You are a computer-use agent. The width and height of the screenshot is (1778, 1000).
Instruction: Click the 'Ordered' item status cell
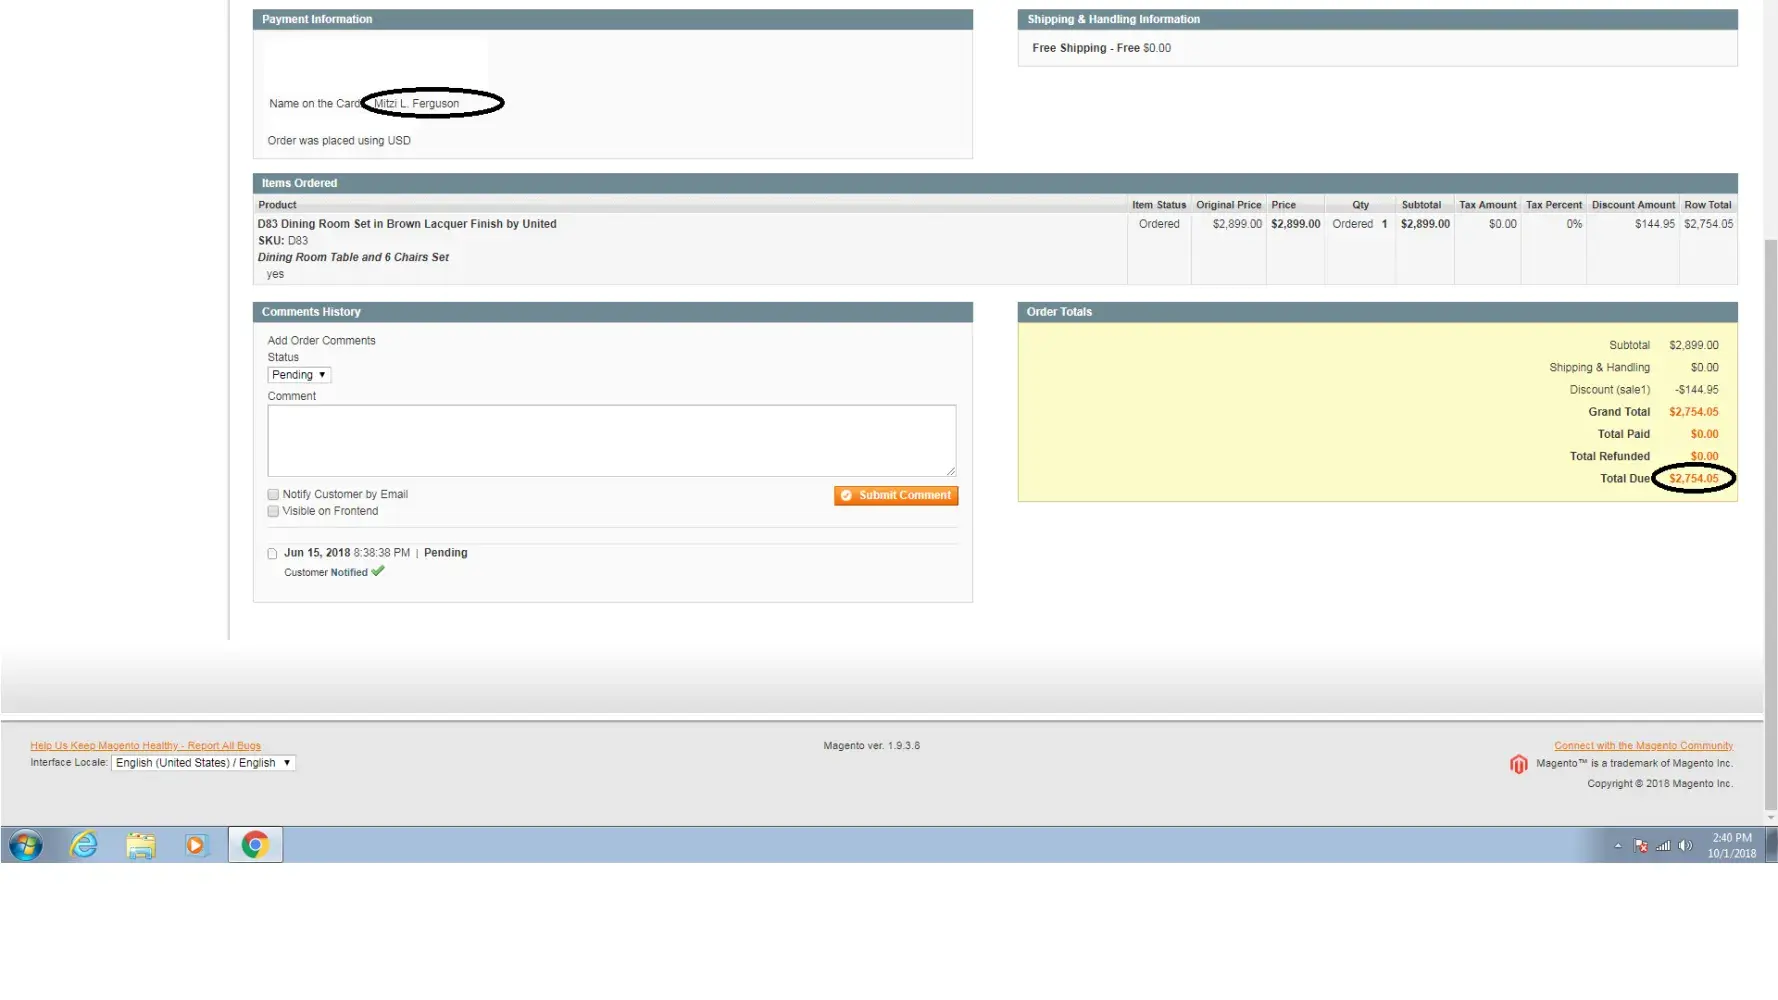[x=1159, y=224]
